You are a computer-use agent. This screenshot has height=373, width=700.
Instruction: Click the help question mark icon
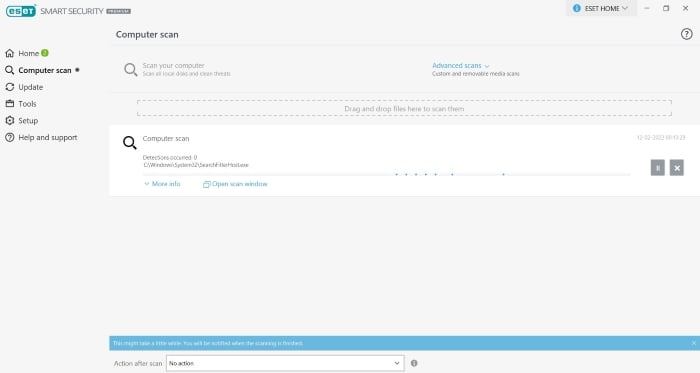tap(686, 34)
